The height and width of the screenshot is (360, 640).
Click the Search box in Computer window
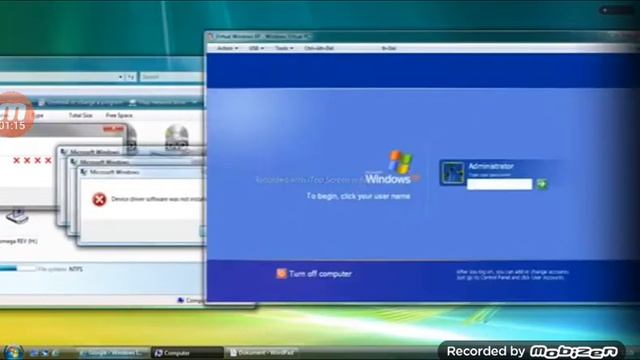(171, 77)
